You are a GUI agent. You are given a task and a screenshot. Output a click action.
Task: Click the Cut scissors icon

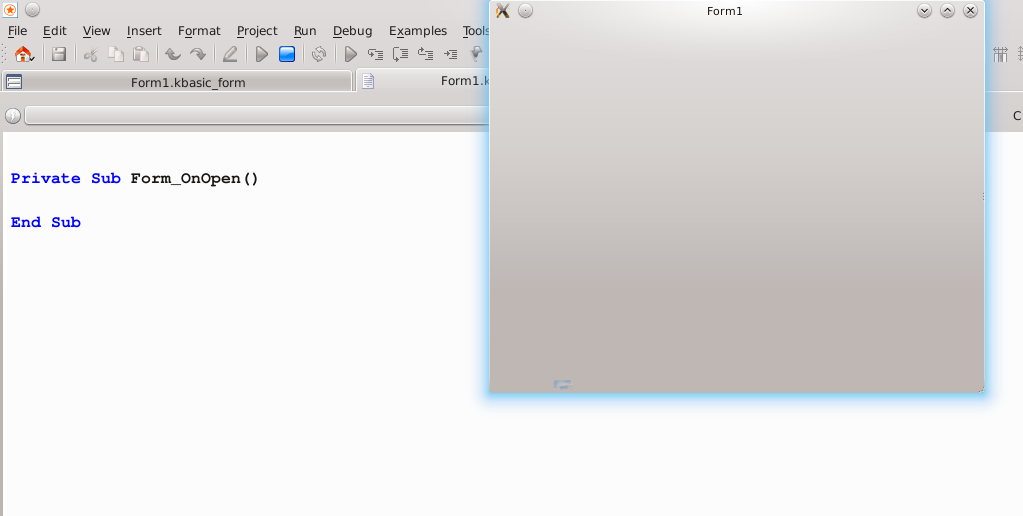coord(90,54)
